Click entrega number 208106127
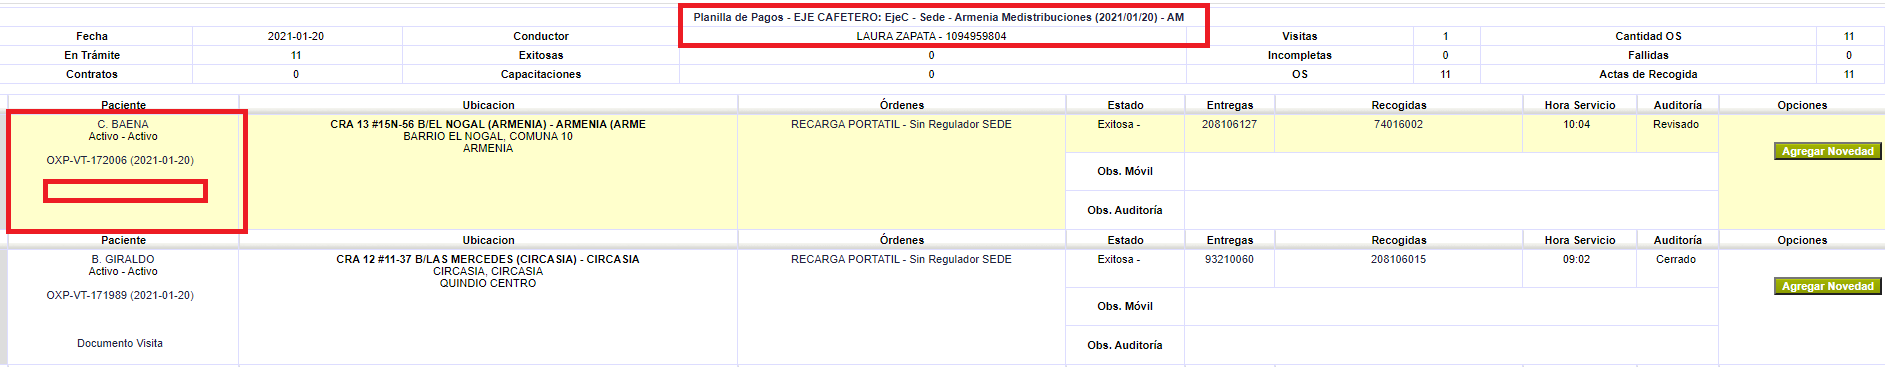Viewport: 1885px width, 367px height. click(x=1229, y=124)
